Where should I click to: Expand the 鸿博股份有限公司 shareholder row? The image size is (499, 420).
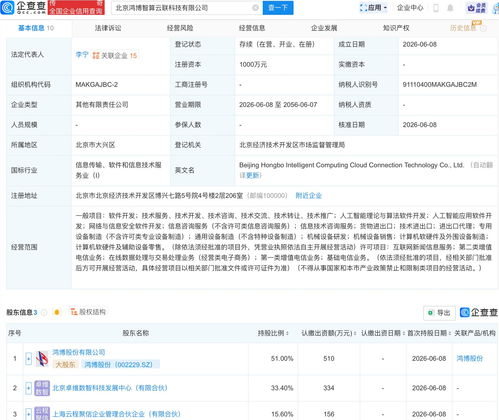pyautogui.click(x=29, y=359)
